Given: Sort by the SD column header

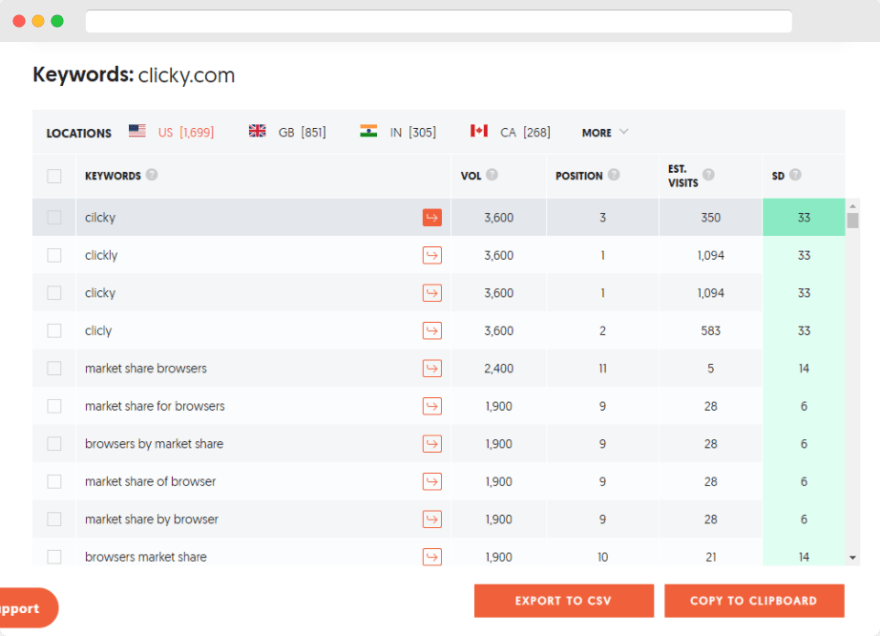Looking at the screenshot, I should pyautogui.click(x=778, y=176).
